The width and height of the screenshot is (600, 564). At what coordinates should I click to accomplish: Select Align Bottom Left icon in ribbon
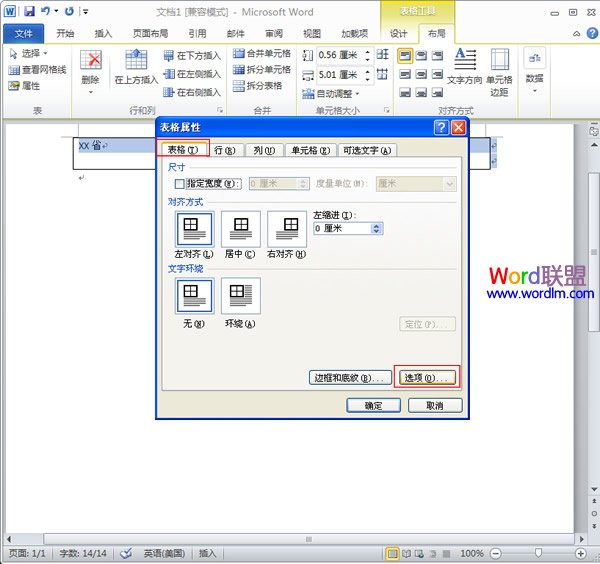point(405,92)
